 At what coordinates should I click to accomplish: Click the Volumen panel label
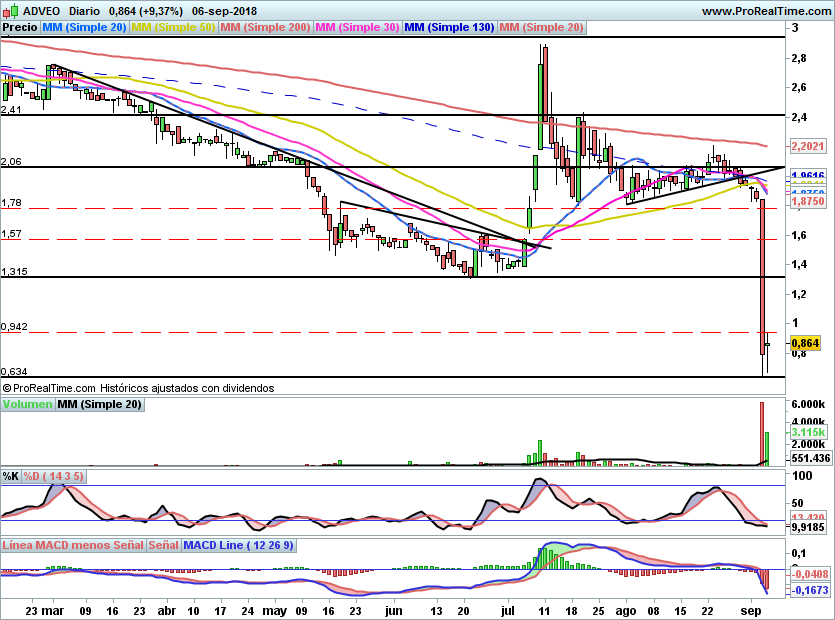tap(27, 405)
